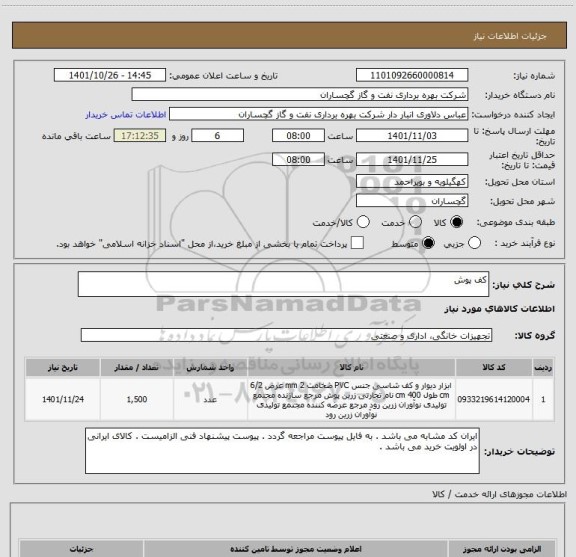Click the الزامی بودن ارائه مجوز column header
Image resolution: width=576 pixels, height=557 pixels.
pyautogui.click(x=502, y=549)
